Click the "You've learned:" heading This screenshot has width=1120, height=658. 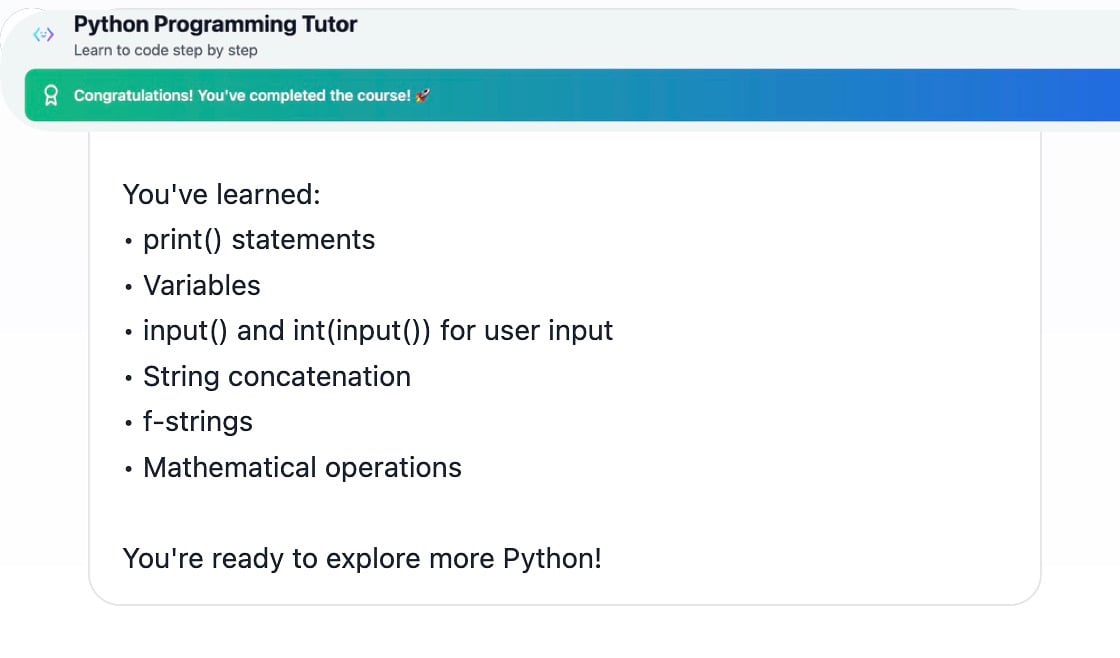tap(221, 194)
